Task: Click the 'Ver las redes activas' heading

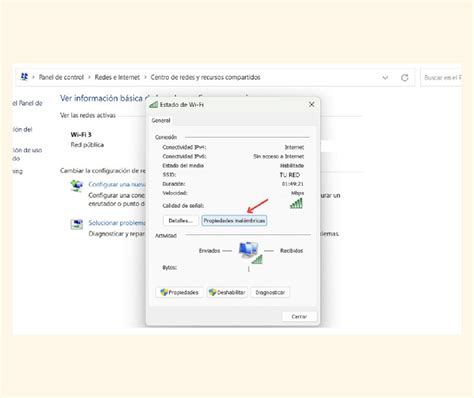Action: click(x=88, y=115)
